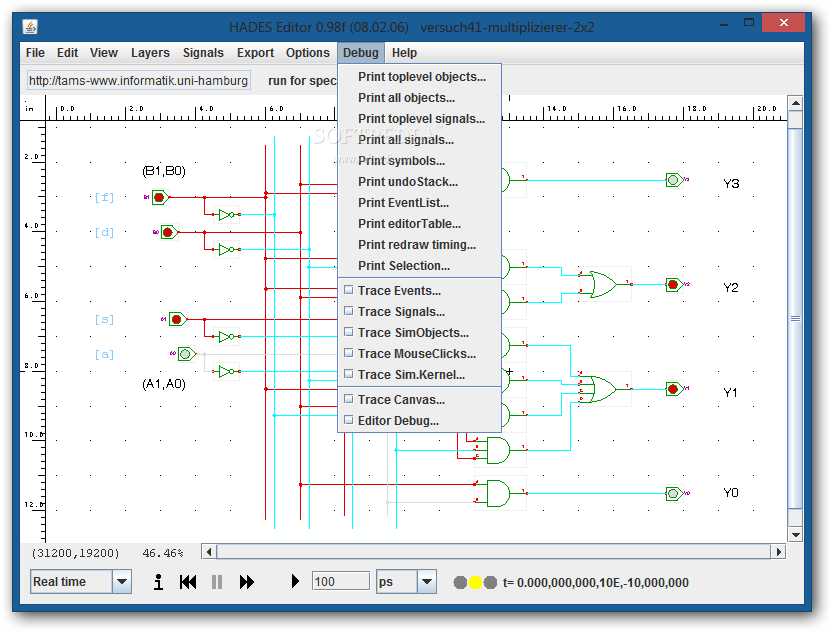Choose Print all signals
The height and width of the screenshot is (632, 832).
click(x=420, y=140)
